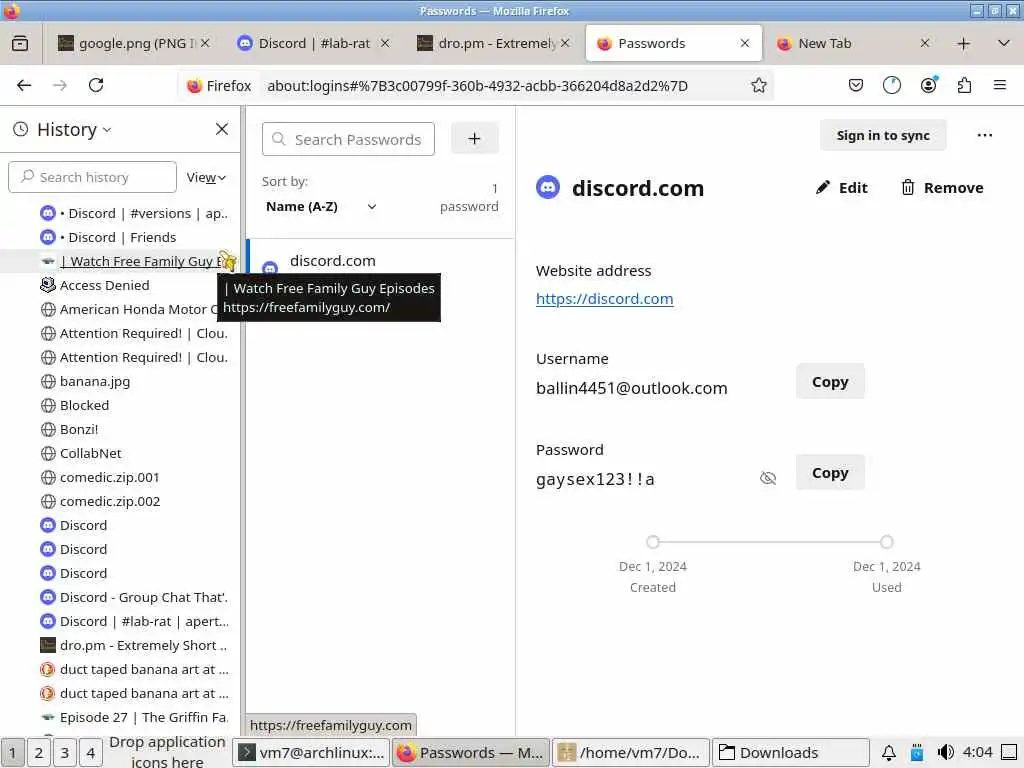The height and width of the screenshot is (768, 1024).
Task: Open the circular timer extension icon
Action: coord(891,86)
